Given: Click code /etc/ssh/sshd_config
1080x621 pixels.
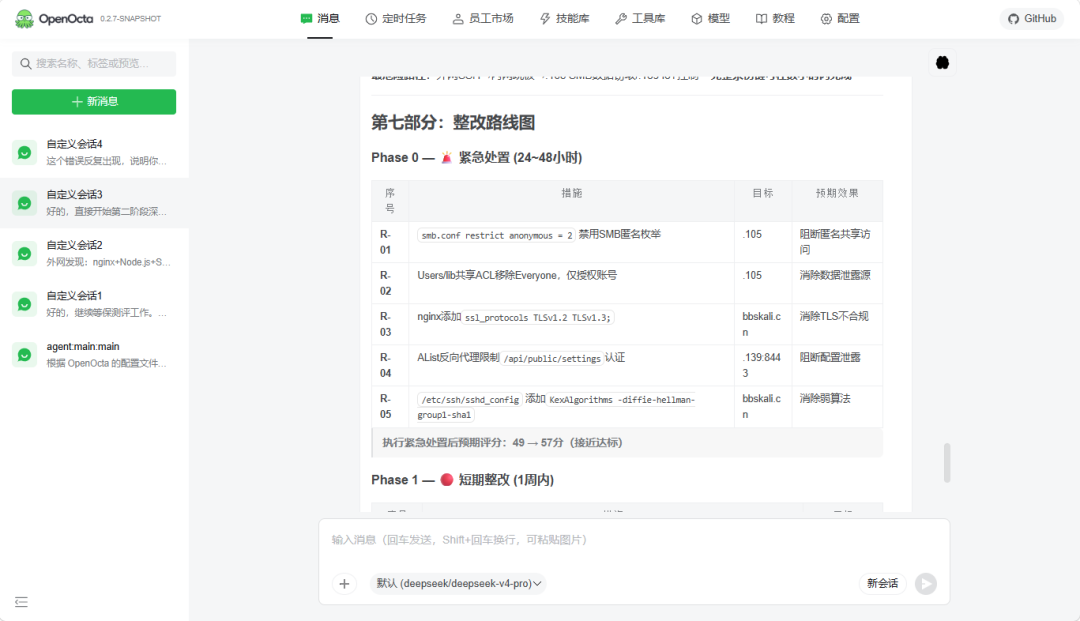Looking at the screenshot, I should coord(470,399).
